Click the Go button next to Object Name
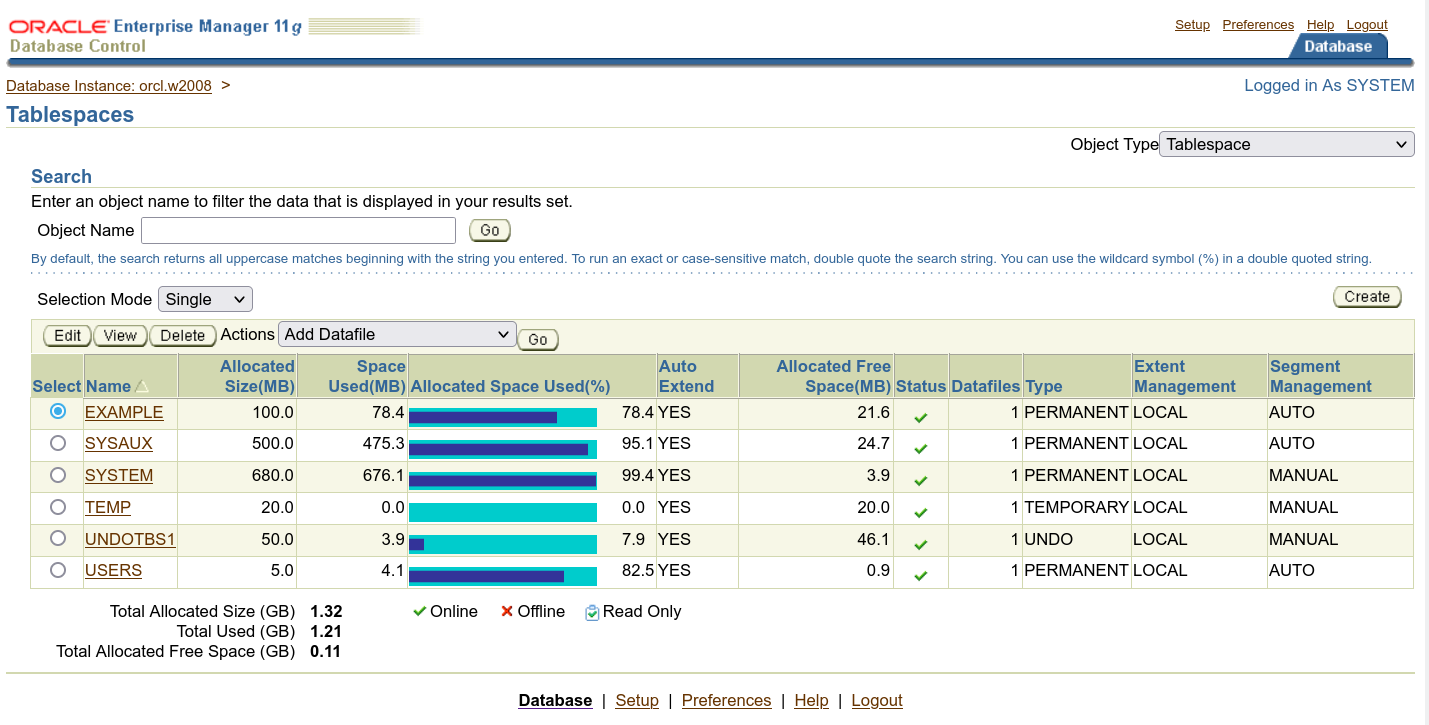1429x725 pixels. click(x=490, y=230)
